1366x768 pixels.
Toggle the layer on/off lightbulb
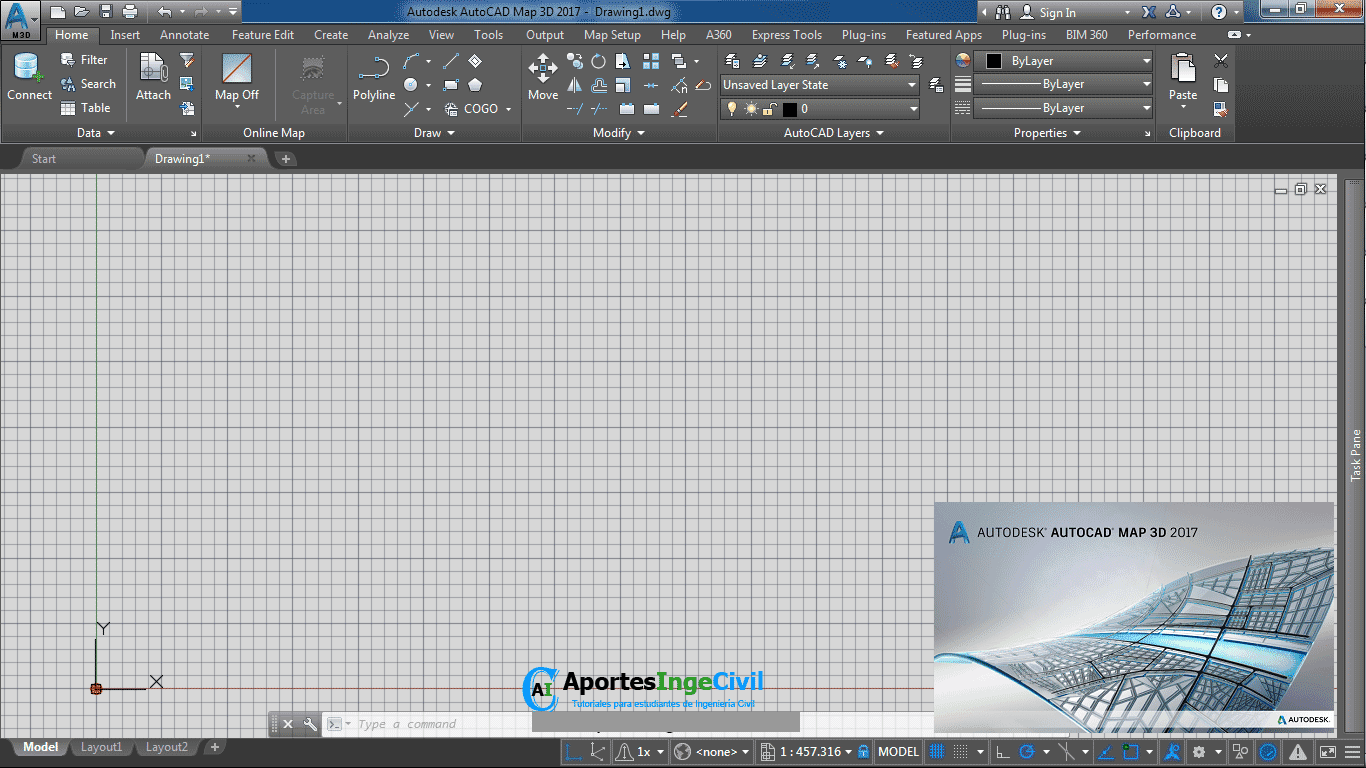click(732, 109)
